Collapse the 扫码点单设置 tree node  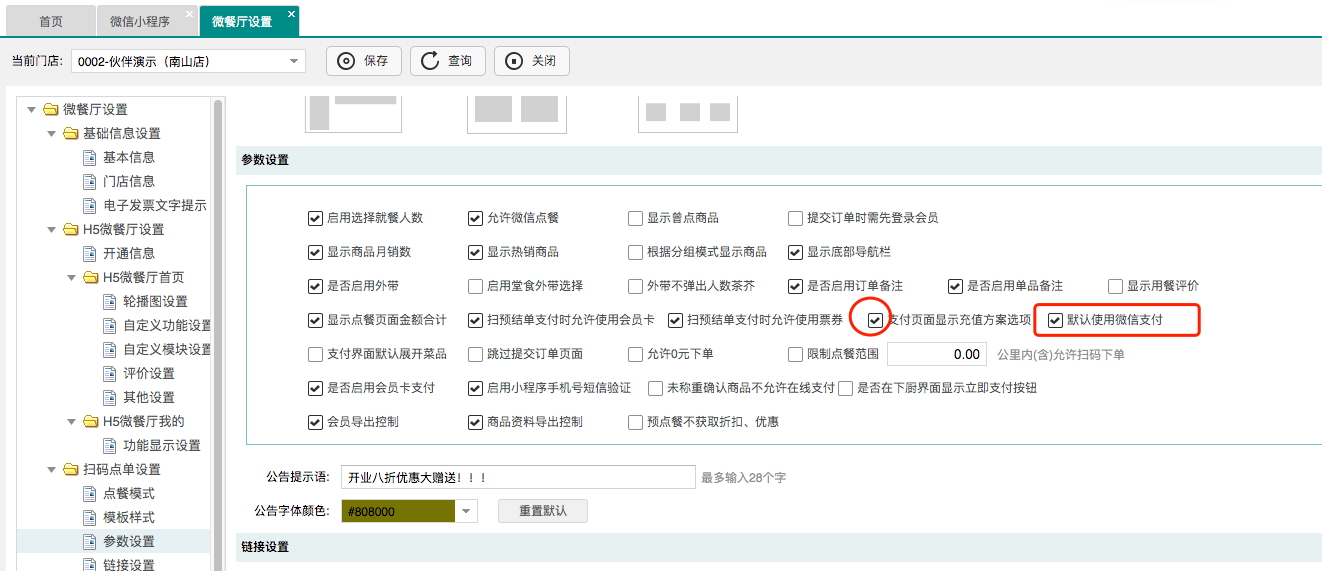tap(52, 469)
